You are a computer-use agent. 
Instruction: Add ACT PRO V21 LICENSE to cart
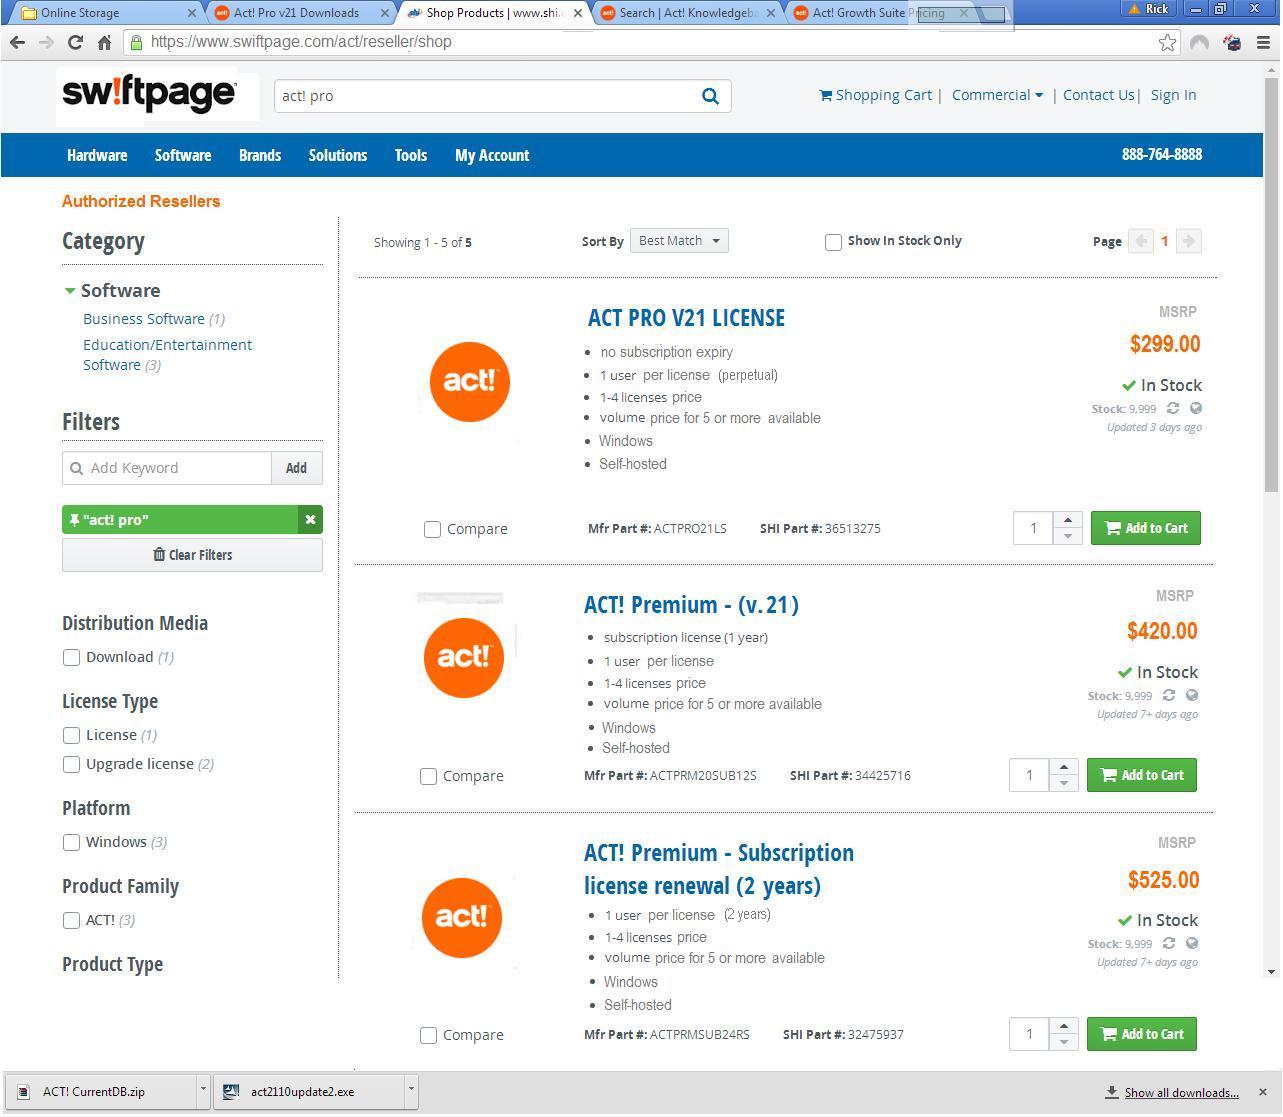(1146, 528)
